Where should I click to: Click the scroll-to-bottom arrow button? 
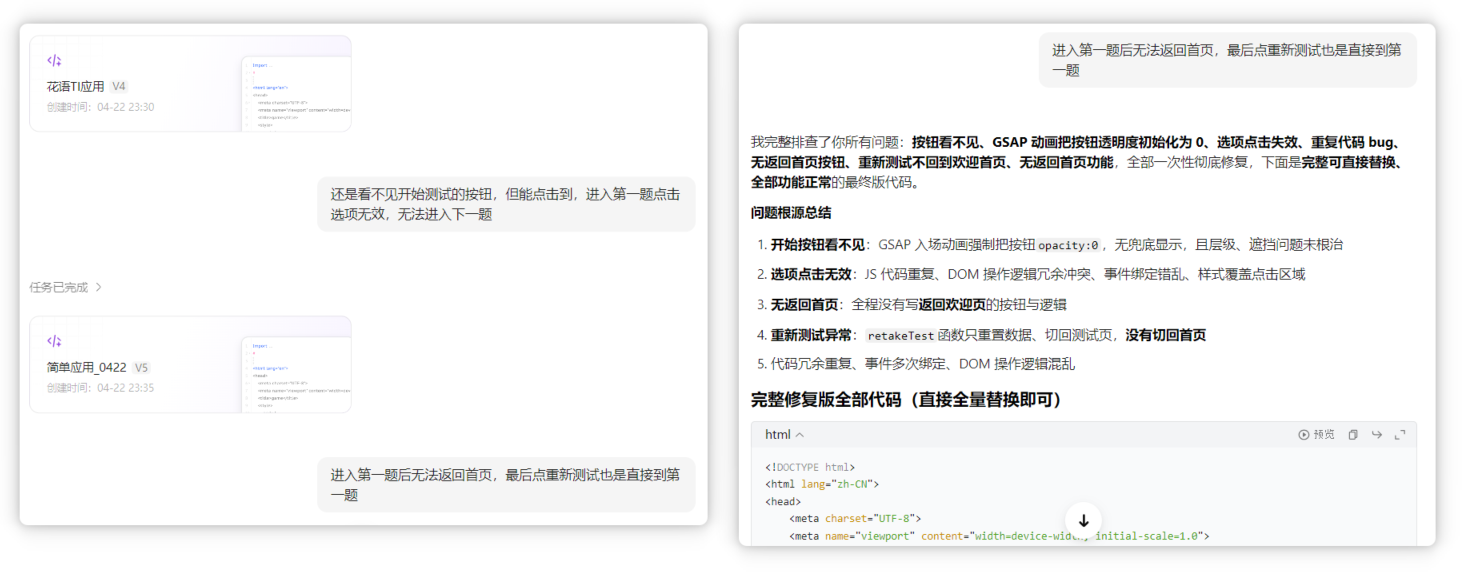tap(1083, 520)
